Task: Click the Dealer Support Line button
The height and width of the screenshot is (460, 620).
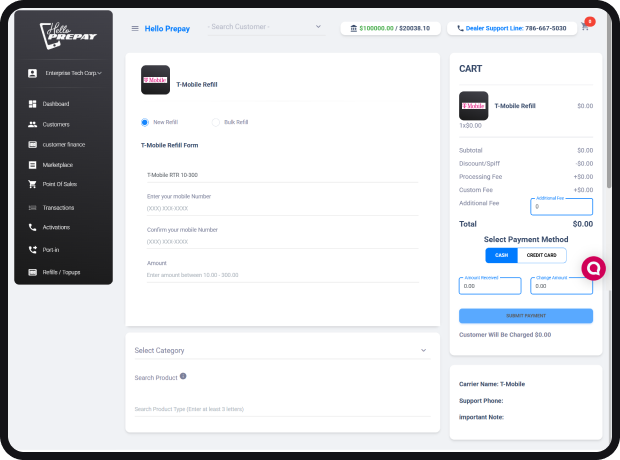Action: click(512, 28)
